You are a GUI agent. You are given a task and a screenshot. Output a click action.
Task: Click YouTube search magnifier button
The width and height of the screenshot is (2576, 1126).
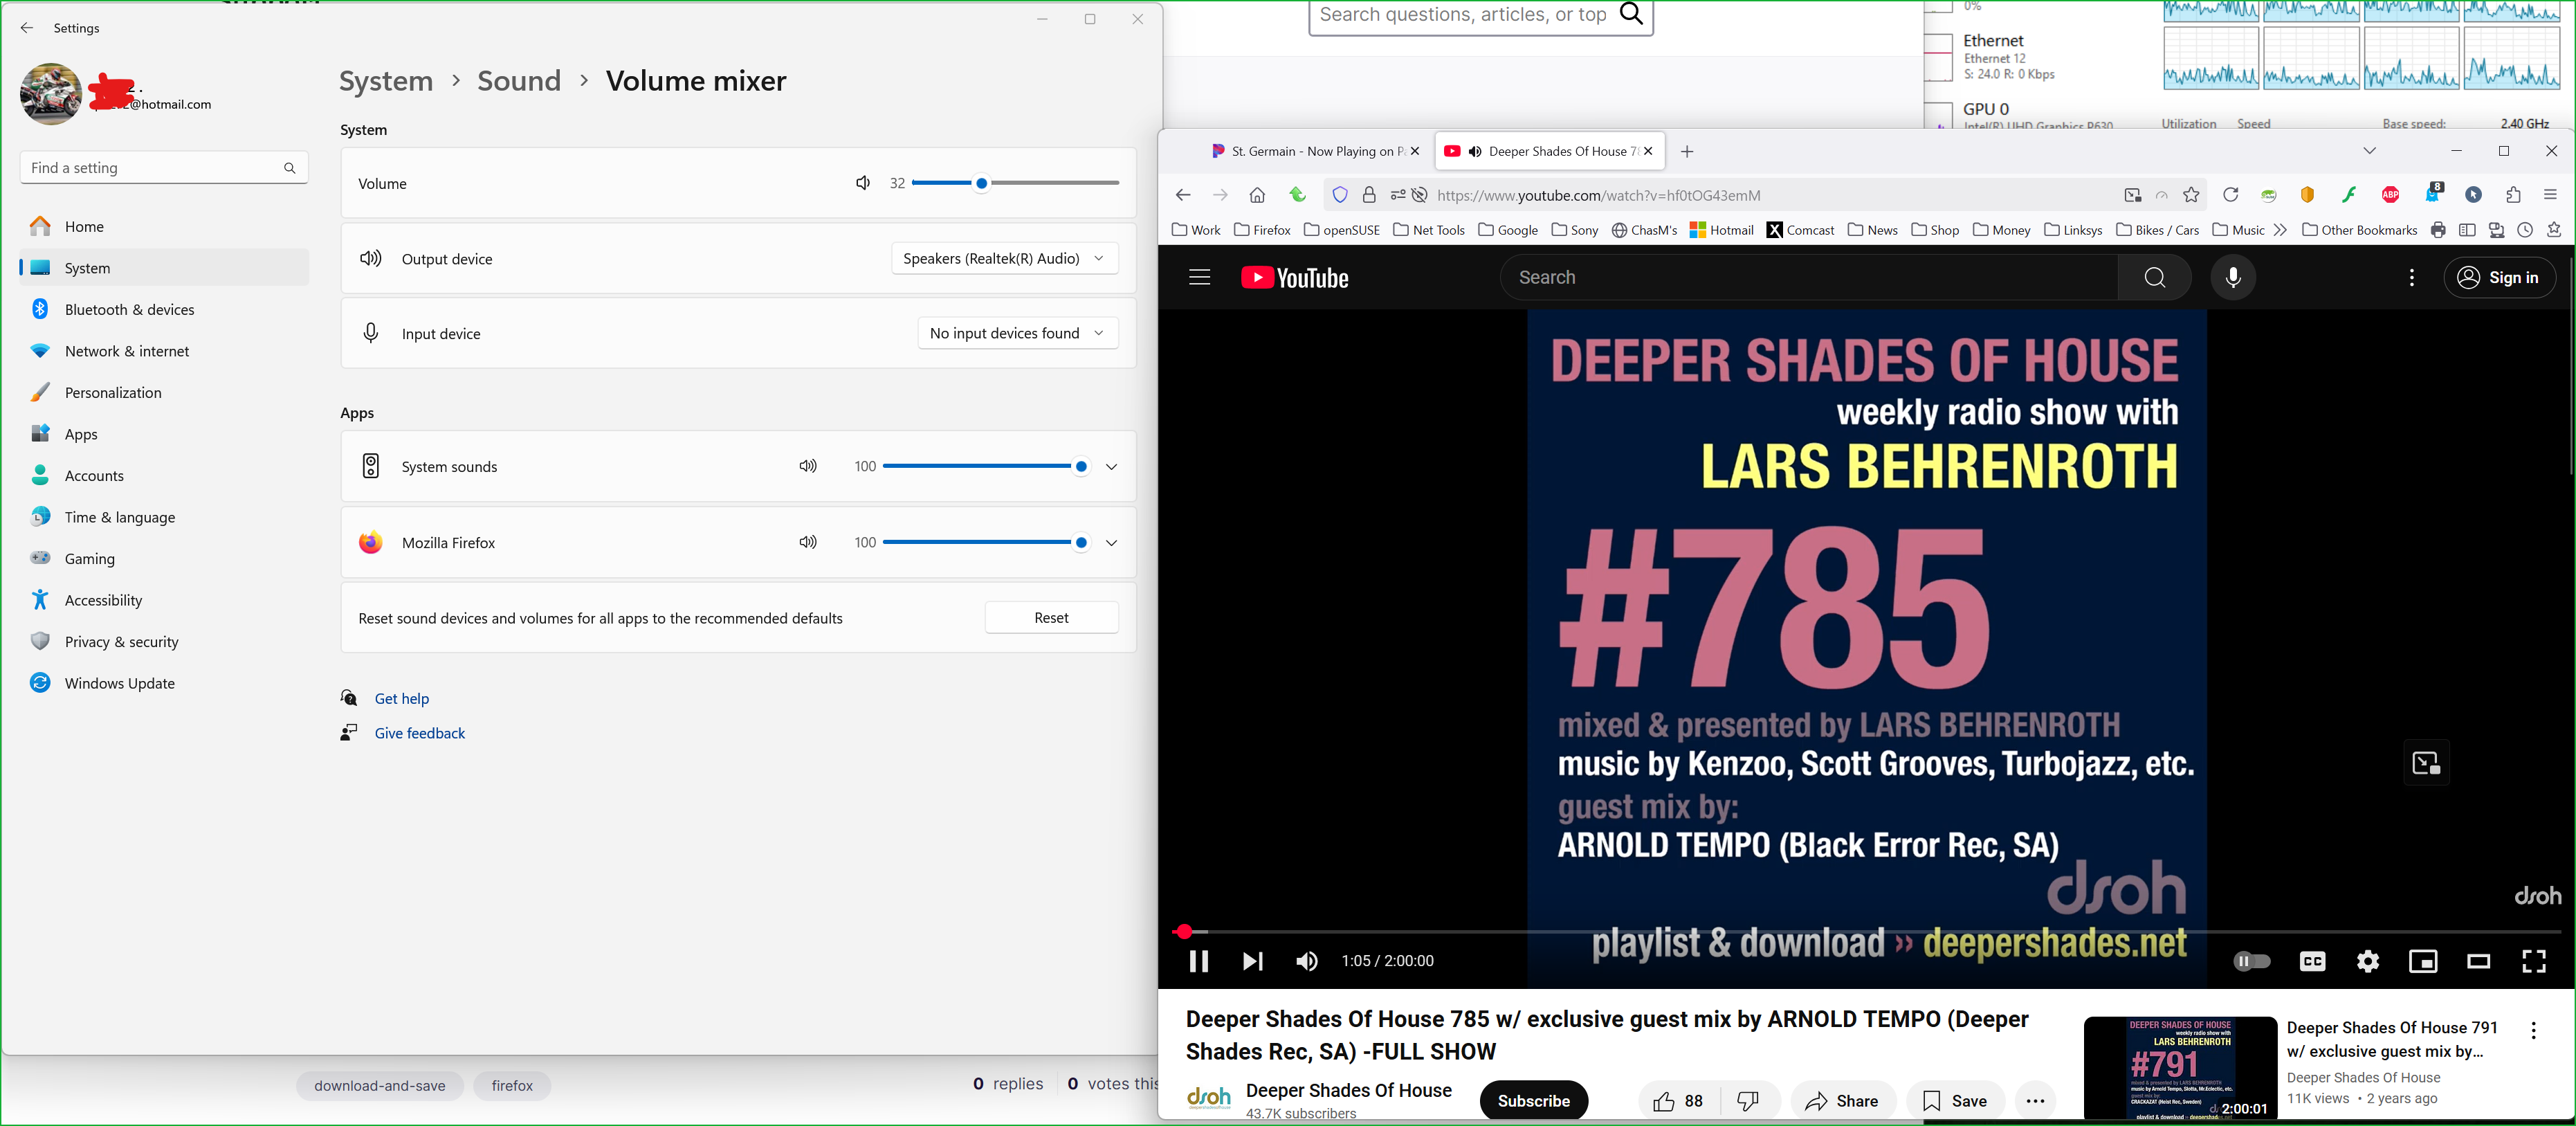coord(2154,277)
